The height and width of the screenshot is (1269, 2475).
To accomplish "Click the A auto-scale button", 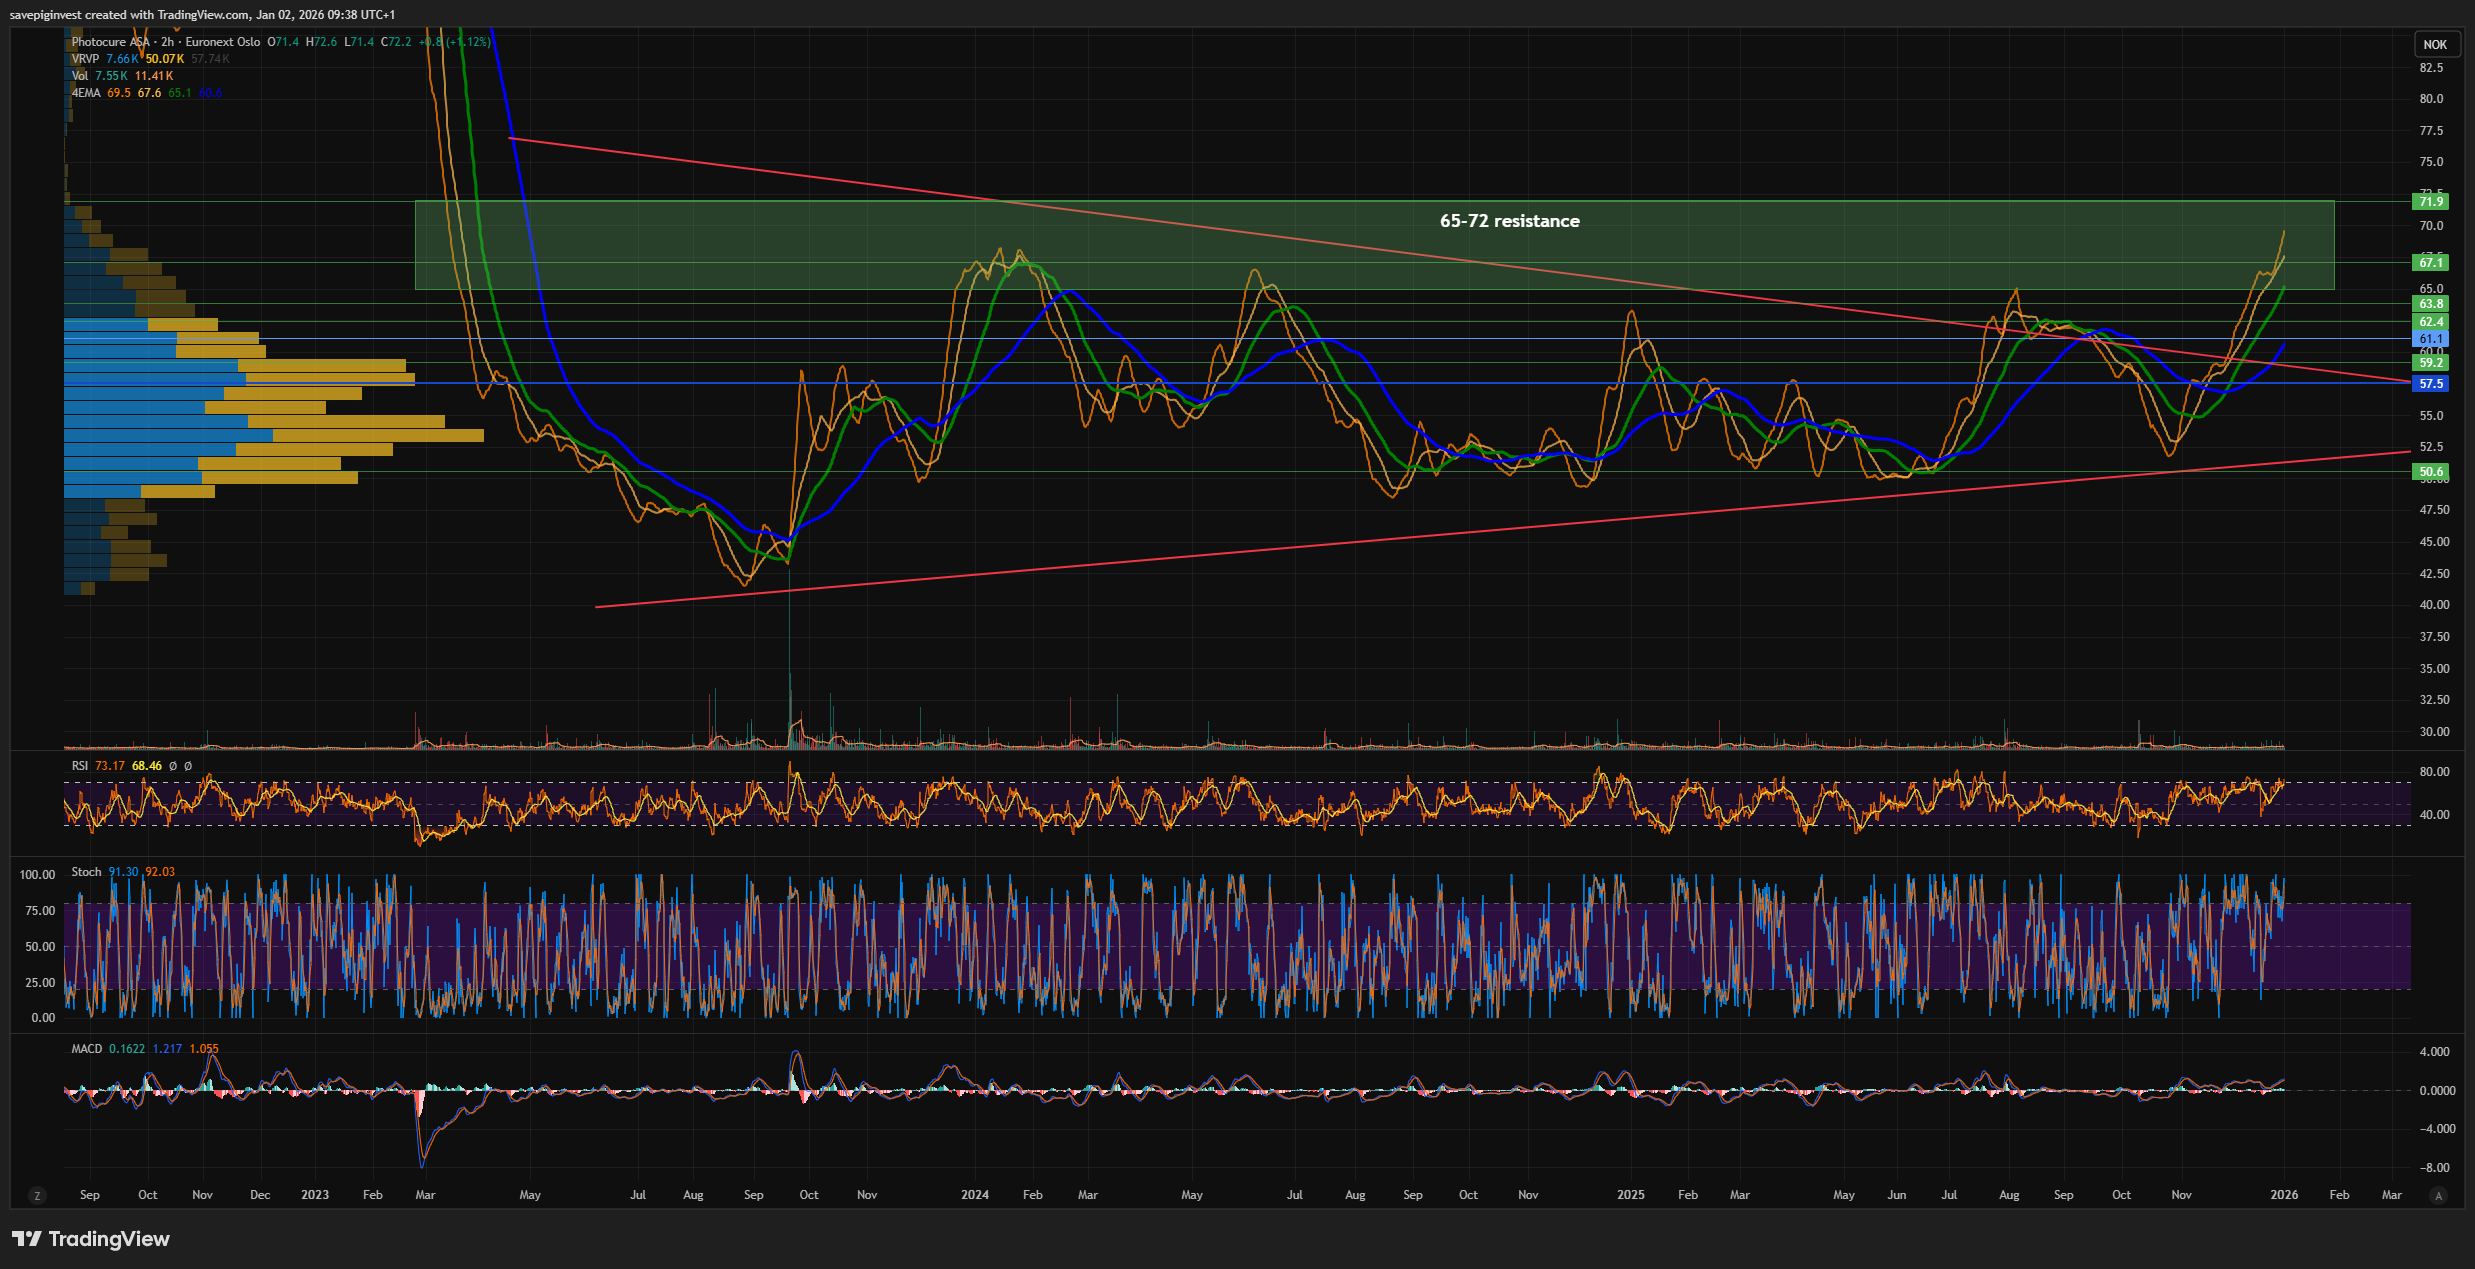I will pos(2438,1195).
